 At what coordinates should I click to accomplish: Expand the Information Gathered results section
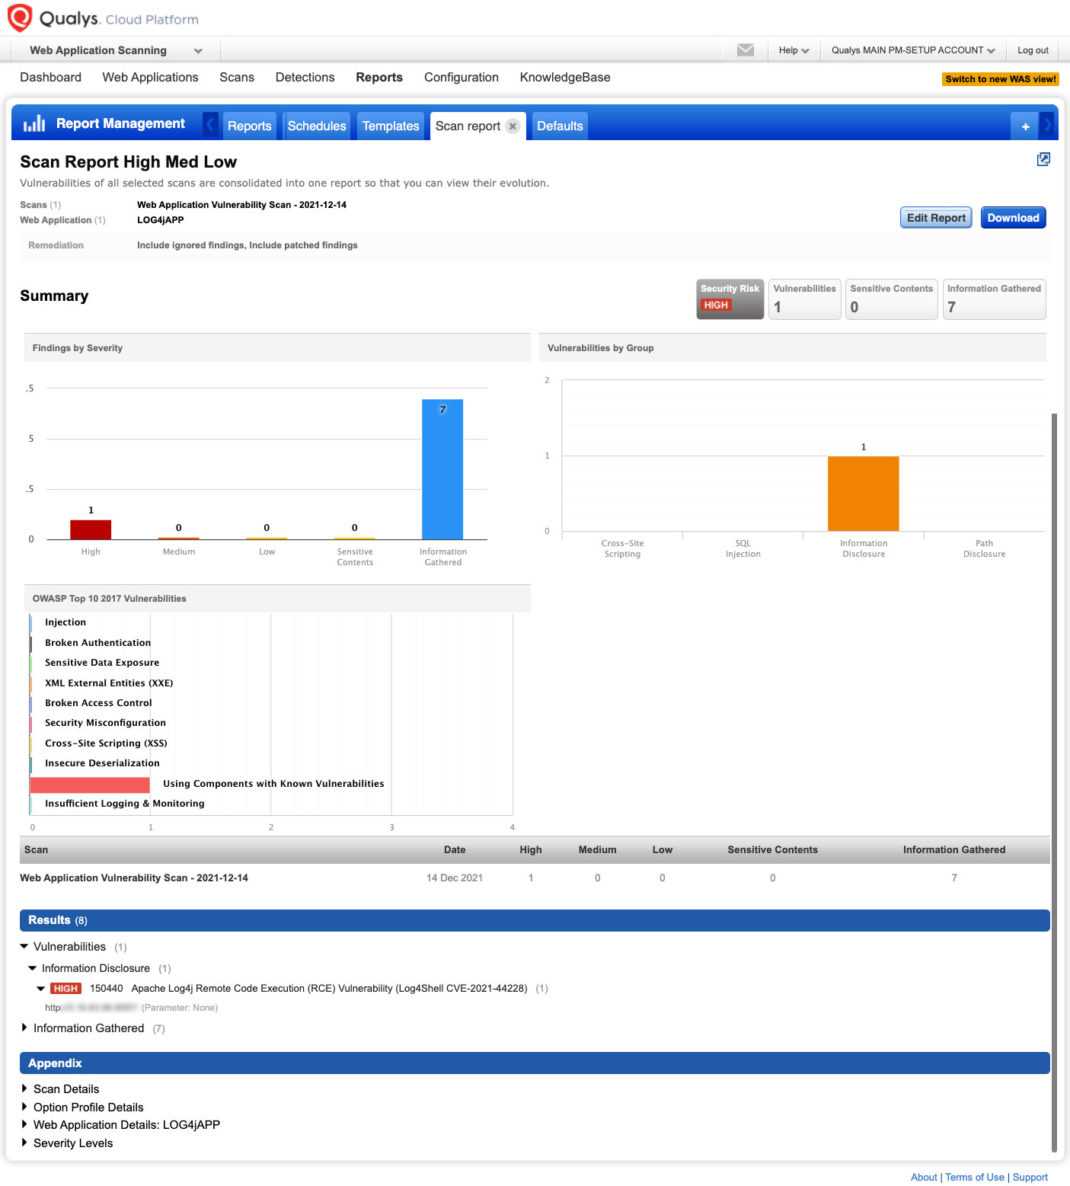click(25, 1028)
